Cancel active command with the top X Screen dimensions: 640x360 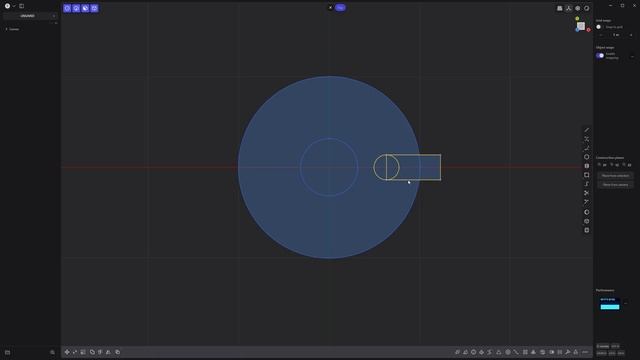[x=330, y=7]
